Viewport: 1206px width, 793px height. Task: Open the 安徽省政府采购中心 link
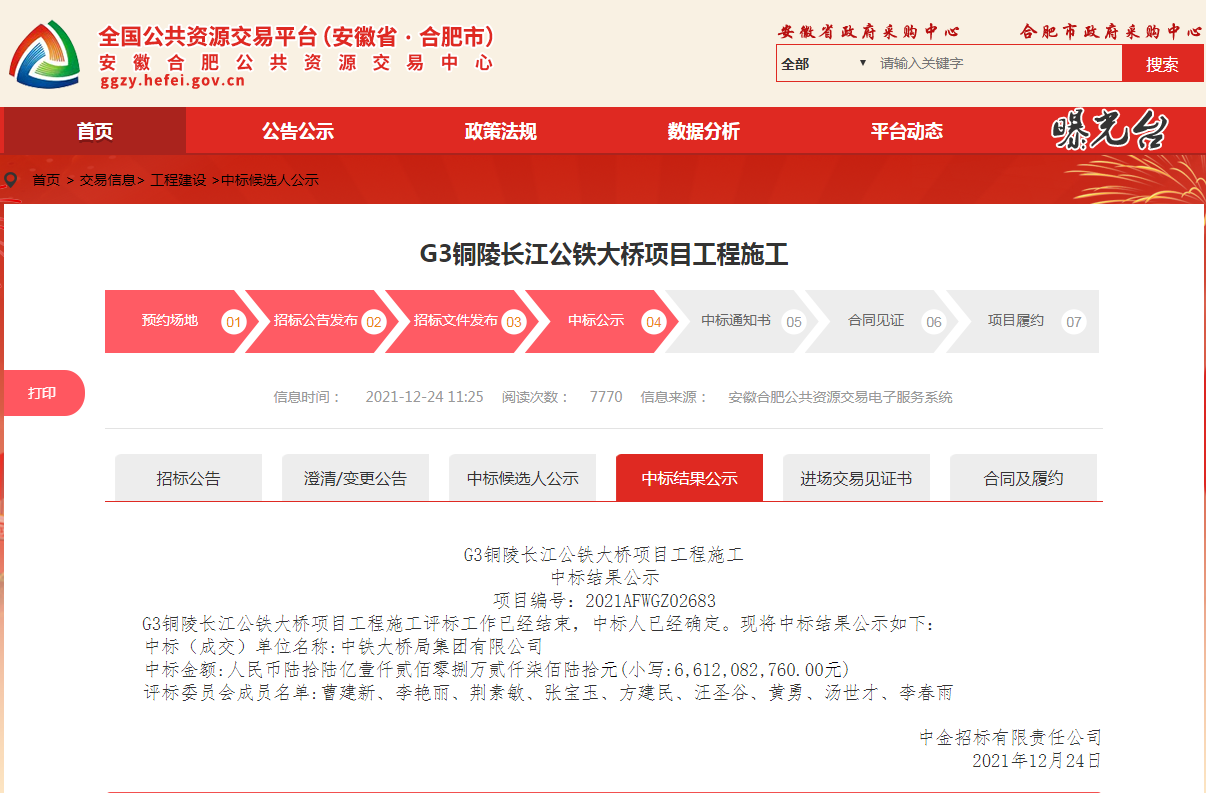click(x=868, y=31)
